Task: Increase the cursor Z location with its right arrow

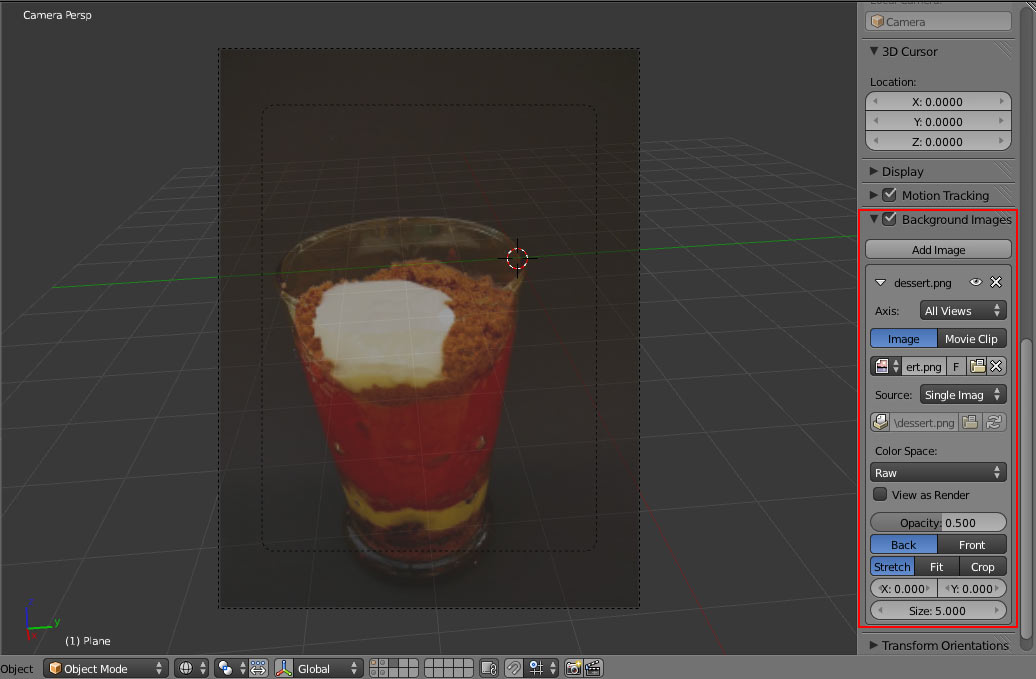Action: point(1002,141)
